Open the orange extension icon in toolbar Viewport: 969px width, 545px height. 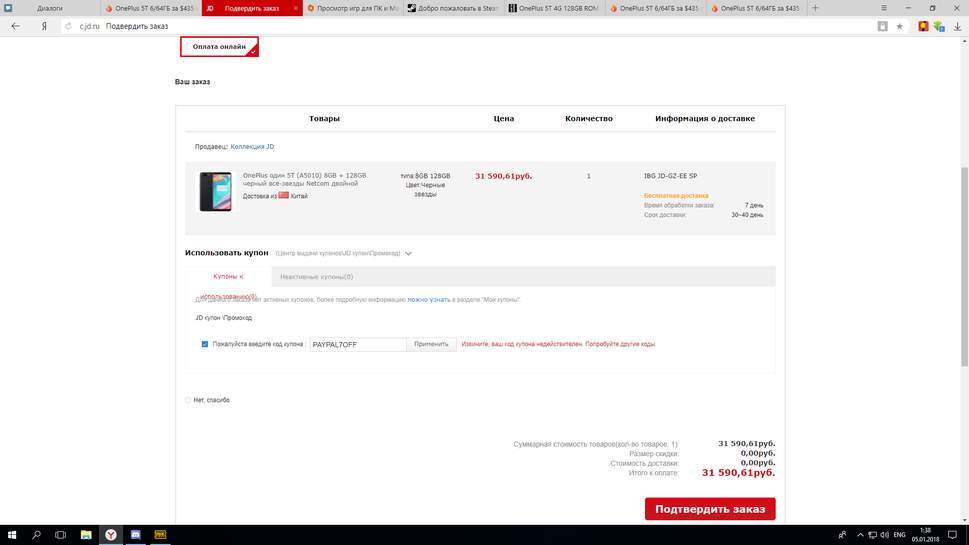pos(923,26)
